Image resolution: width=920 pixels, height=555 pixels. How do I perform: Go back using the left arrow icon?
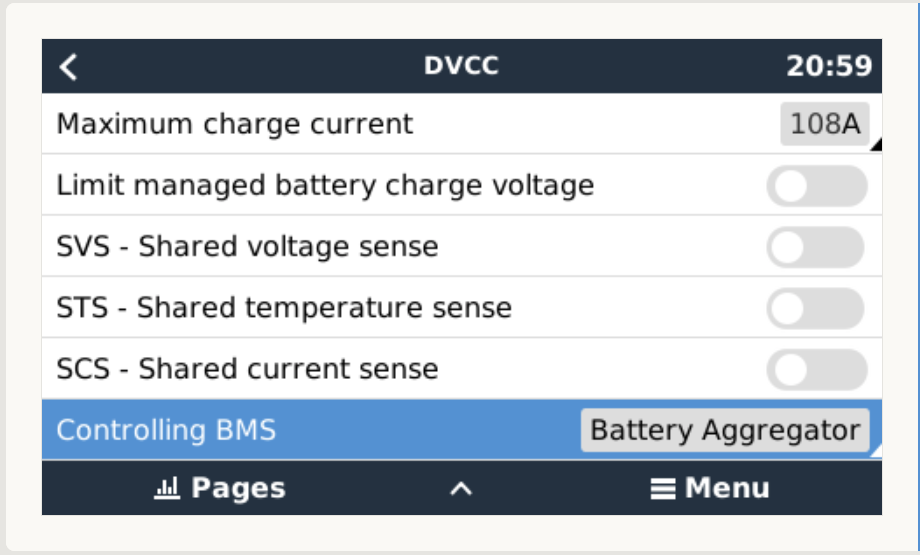tap(68, 67)
